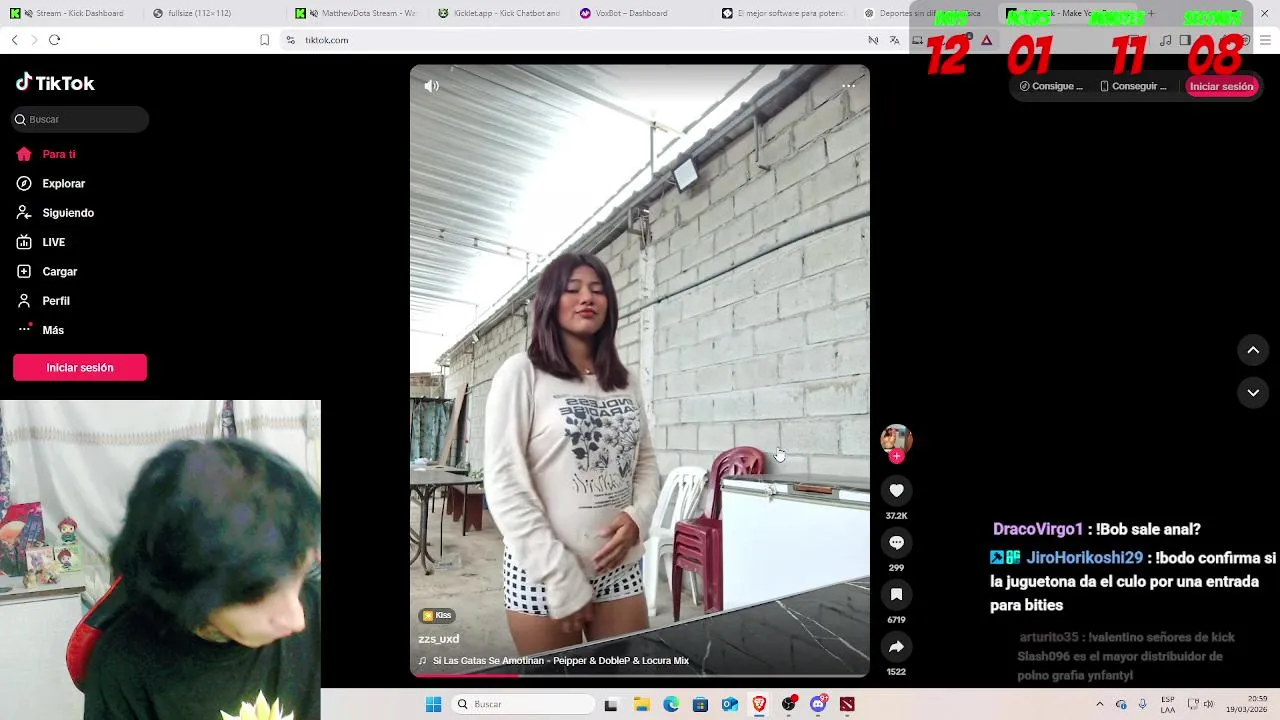Click the top-right Iniciar sesión button
This screenshot has height=720, width=1280.
[x=1221, y=86]
